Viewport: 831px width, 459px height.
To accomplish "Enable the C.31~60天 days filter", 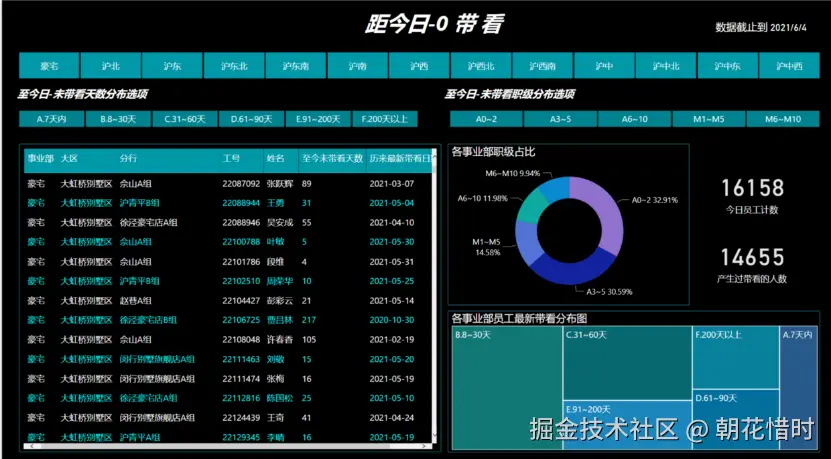I will pyautogui.click(x=185, y=119).
